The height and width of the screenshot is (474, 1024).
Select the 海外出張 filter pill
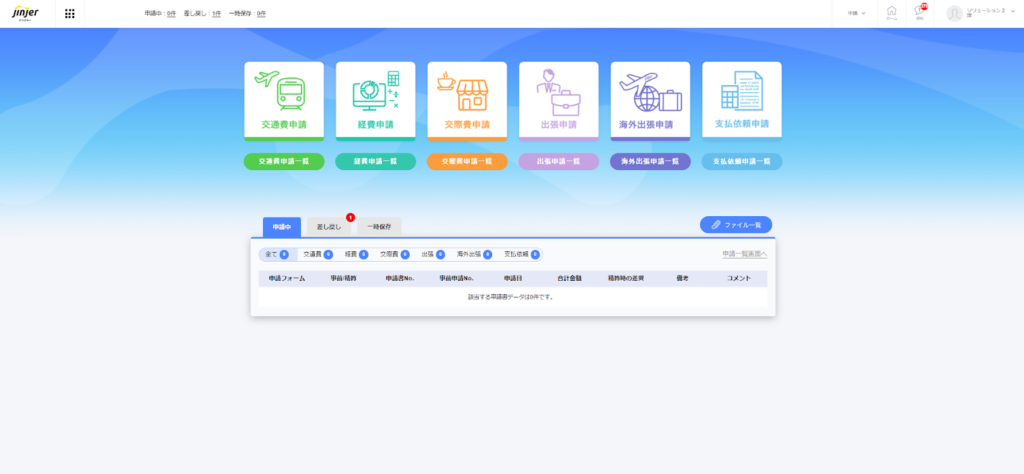click(474, 255)
